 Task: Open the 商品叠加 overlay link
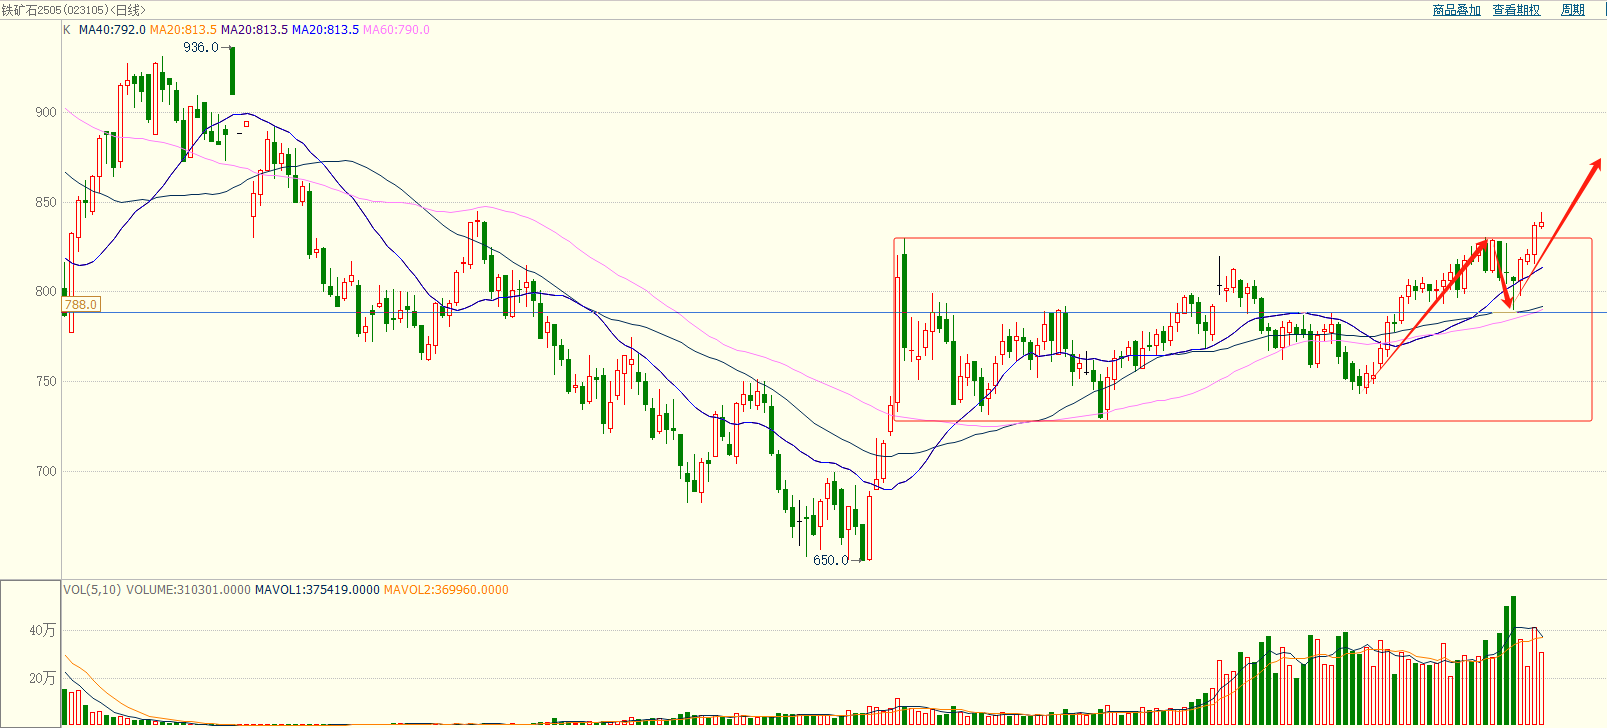pyautogui.click(x=1456, y=10)
